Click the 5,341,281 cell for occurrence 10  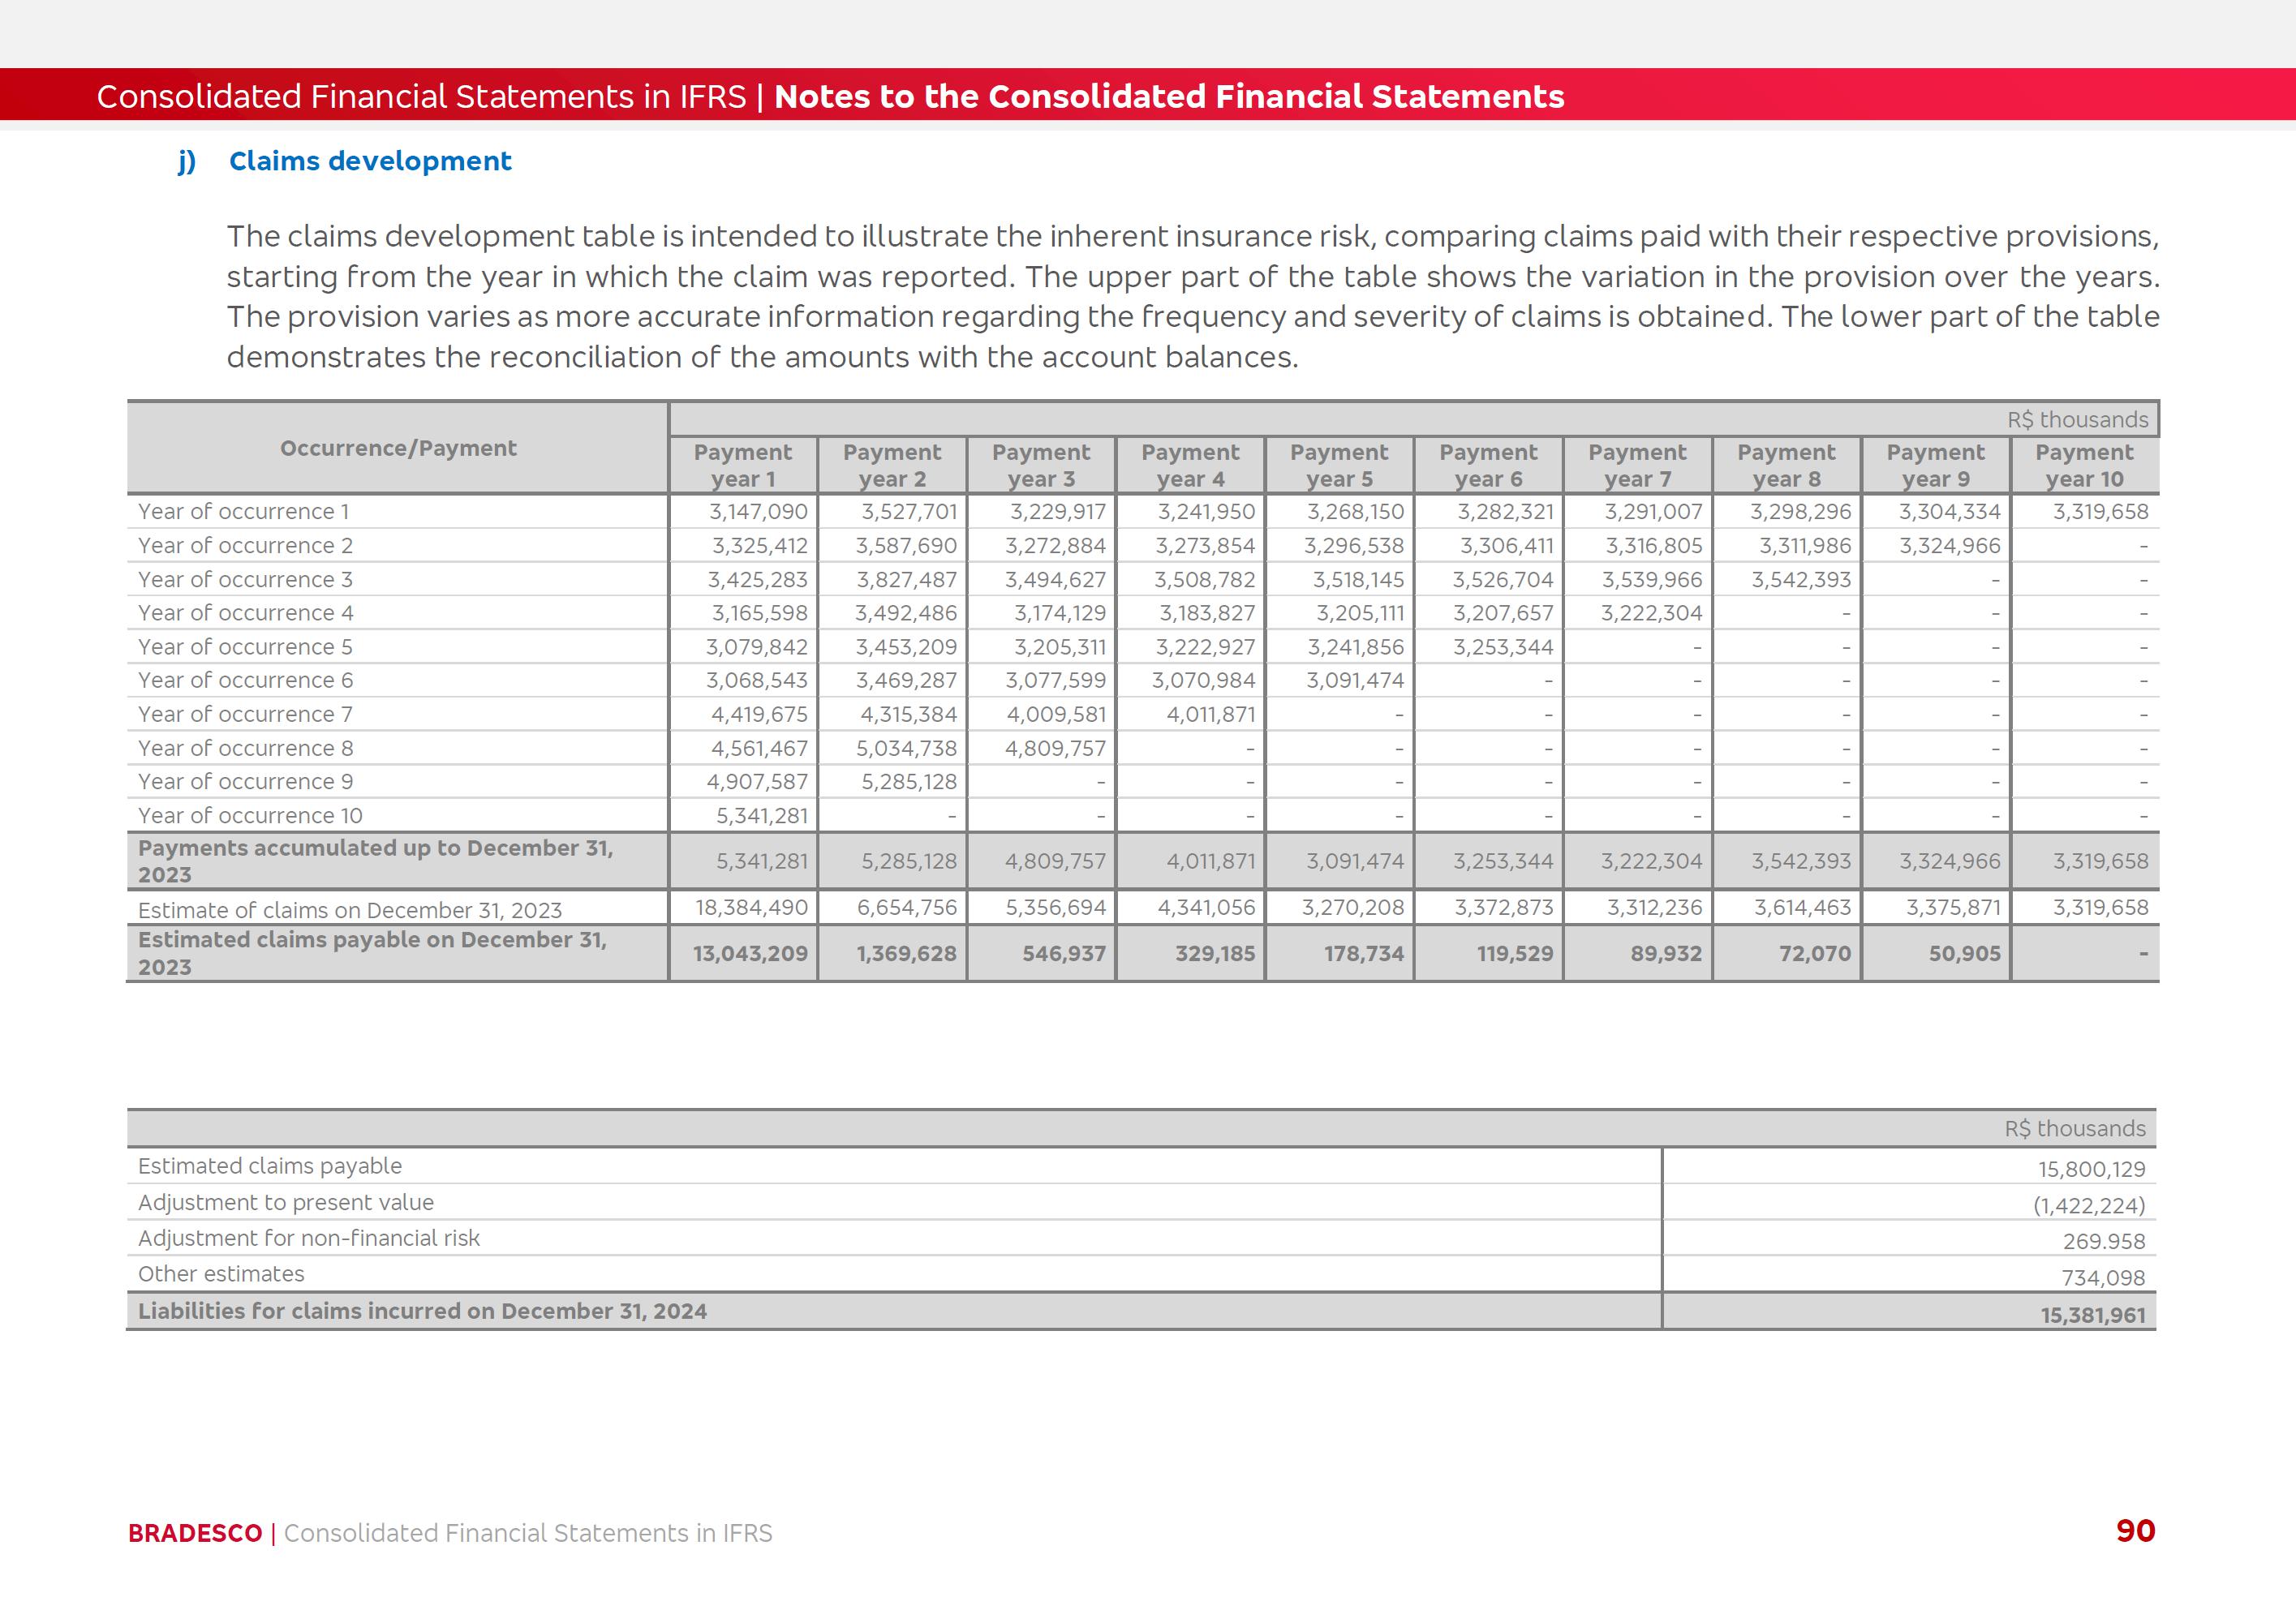761,816
